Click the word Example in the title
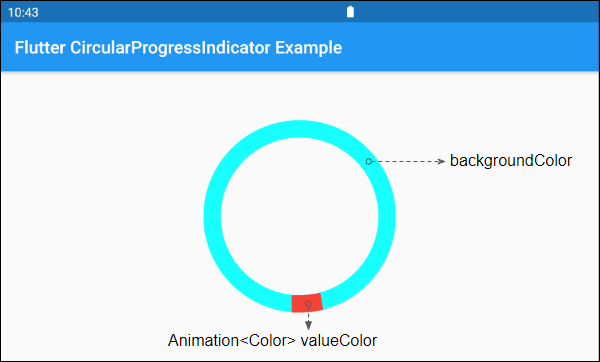The height and width of the screenshot is (362, 600). coord(308,48)
